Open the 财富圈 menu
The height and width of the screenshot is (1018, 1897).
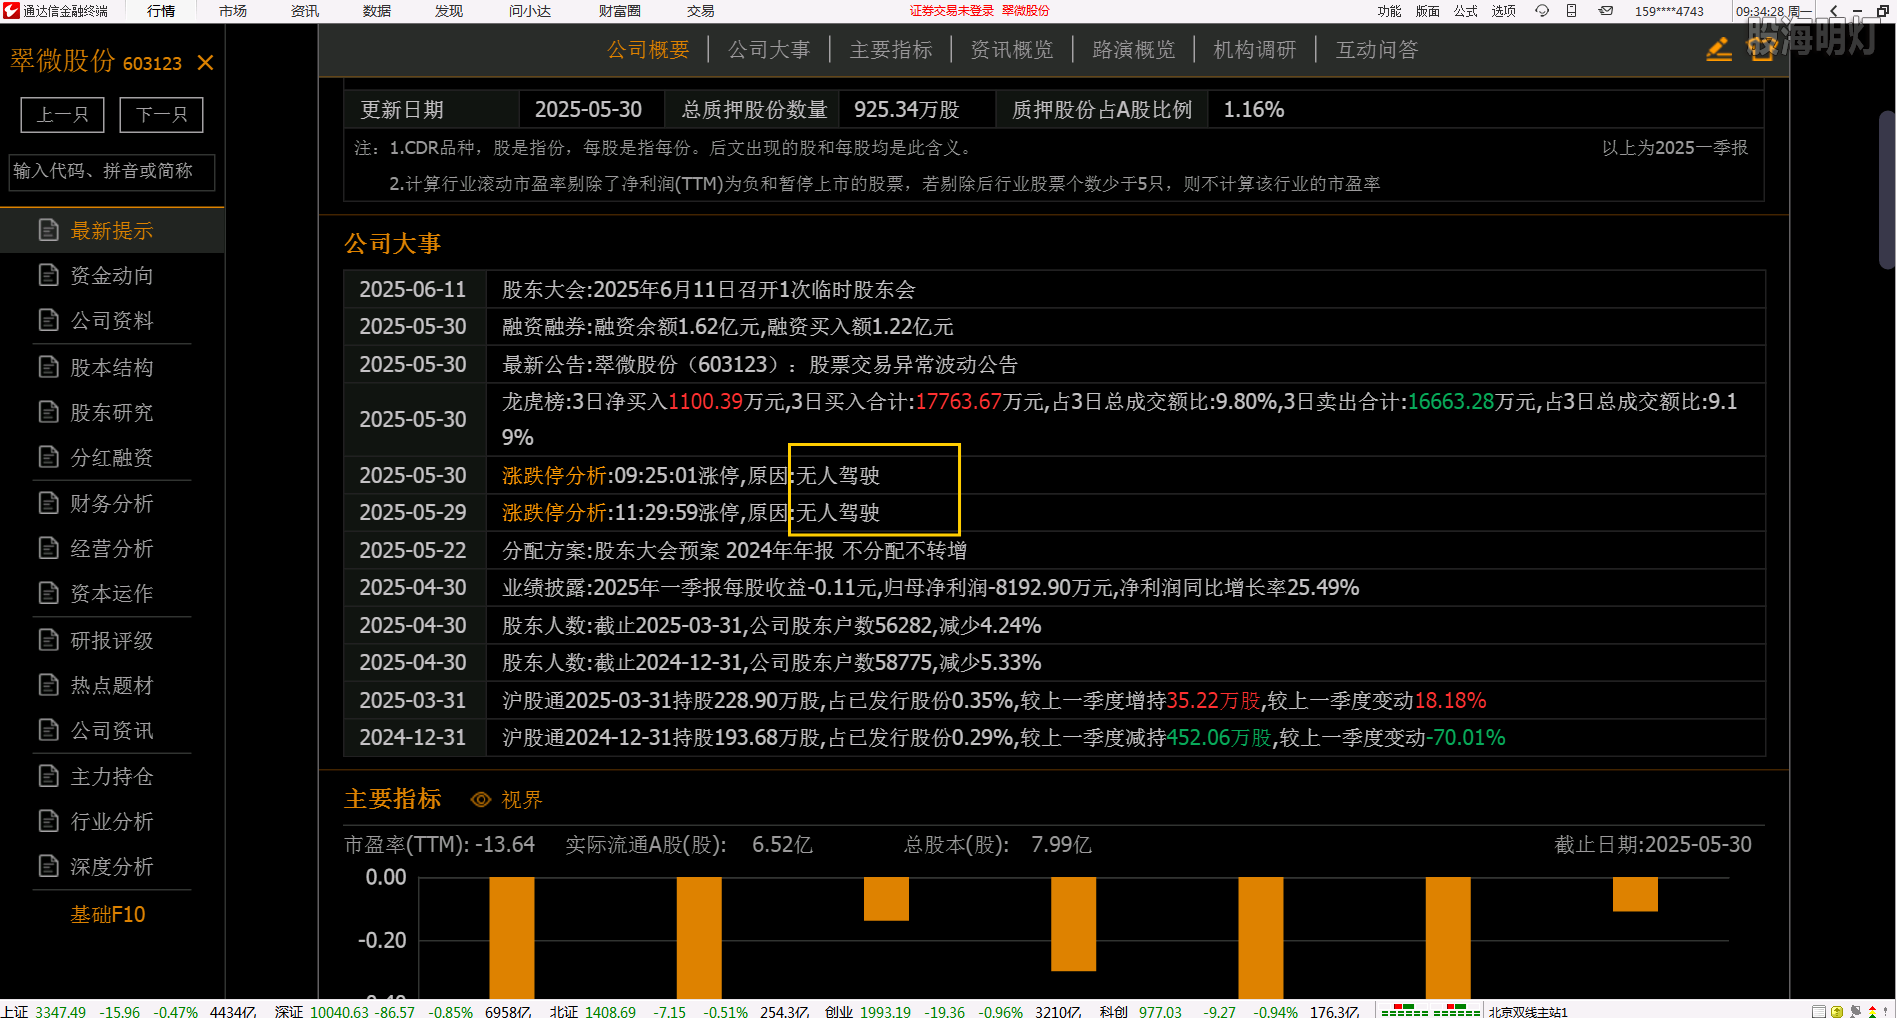(x=620, y=11)
